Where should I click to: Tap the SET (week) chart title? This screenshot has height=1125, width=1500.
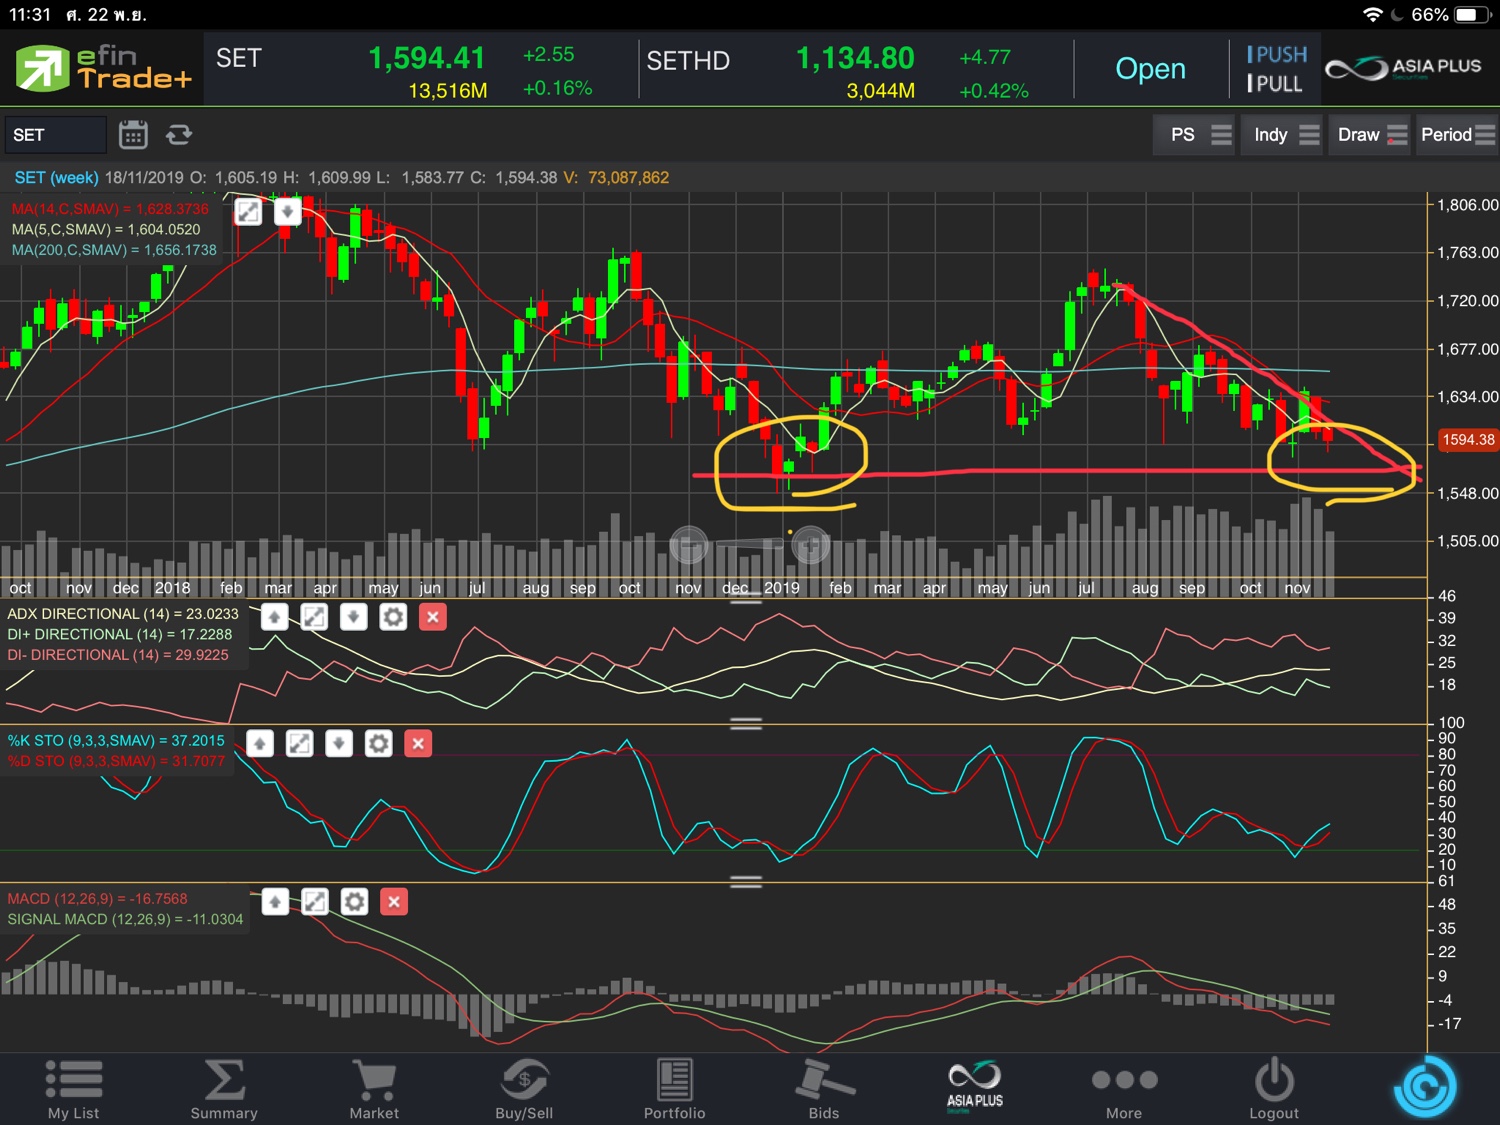(56, 178)
